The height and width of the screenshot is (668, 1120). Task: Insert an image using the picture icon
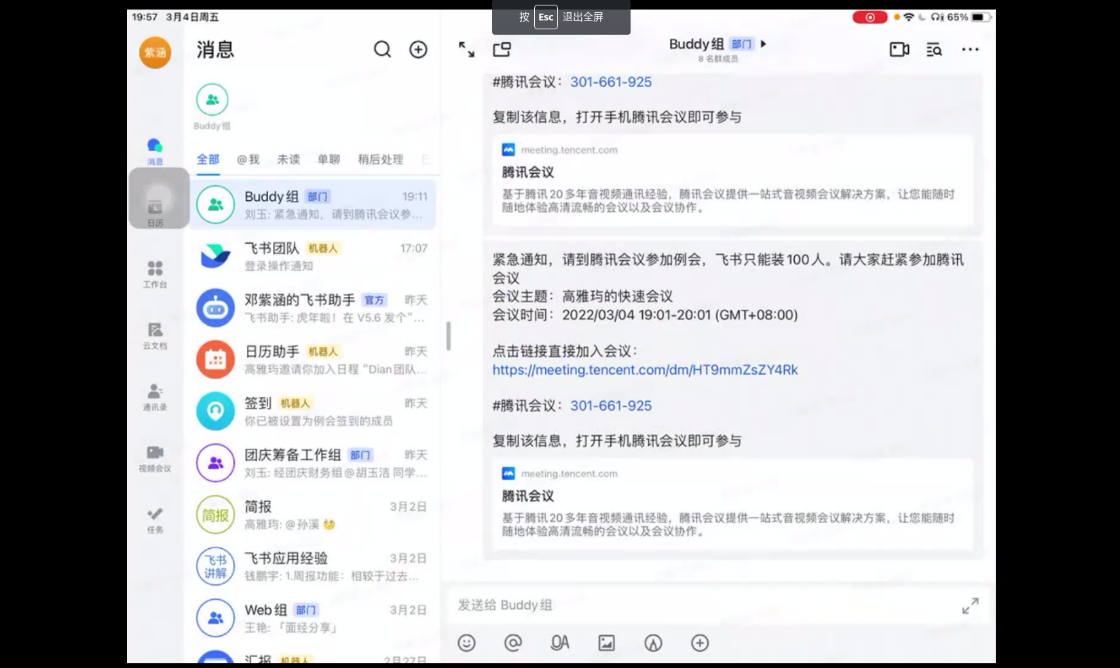coord(606,643)
